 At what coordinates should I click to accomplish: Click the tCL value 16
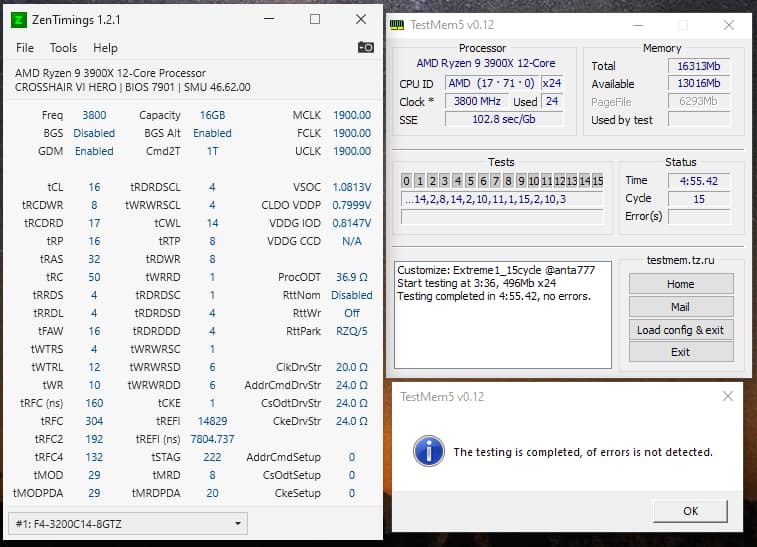(x=94, y=187)
